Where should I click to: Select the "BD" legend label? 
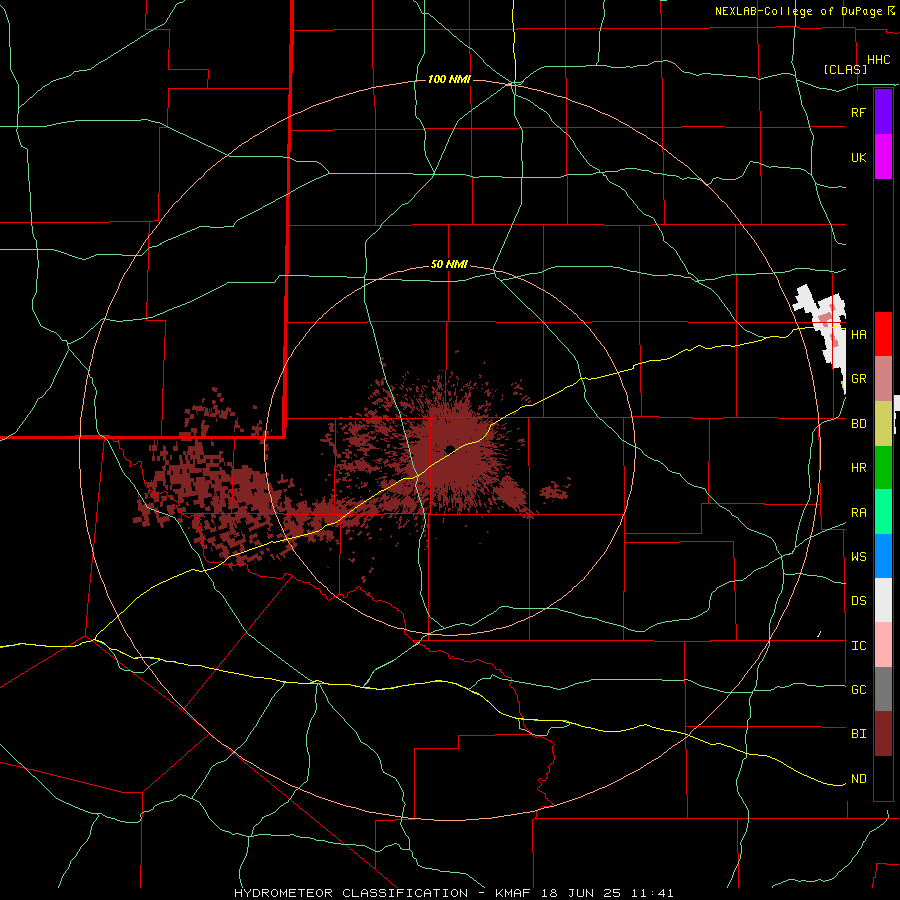click(858, 424)
